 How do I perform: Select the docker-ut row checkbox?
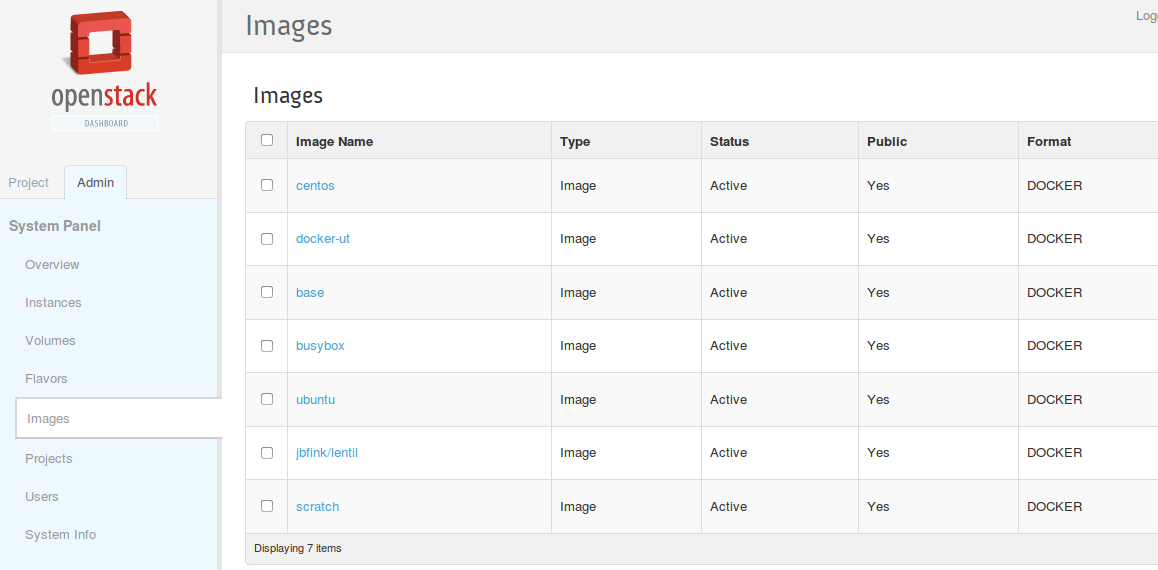click(x=267, y=238)
